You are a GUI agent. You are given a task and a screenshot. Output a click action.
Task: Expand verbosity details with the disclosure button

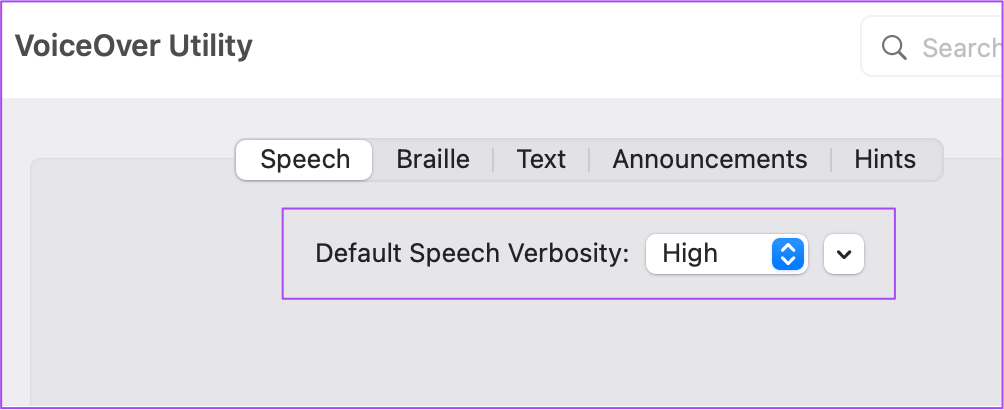tap(844, 254)
